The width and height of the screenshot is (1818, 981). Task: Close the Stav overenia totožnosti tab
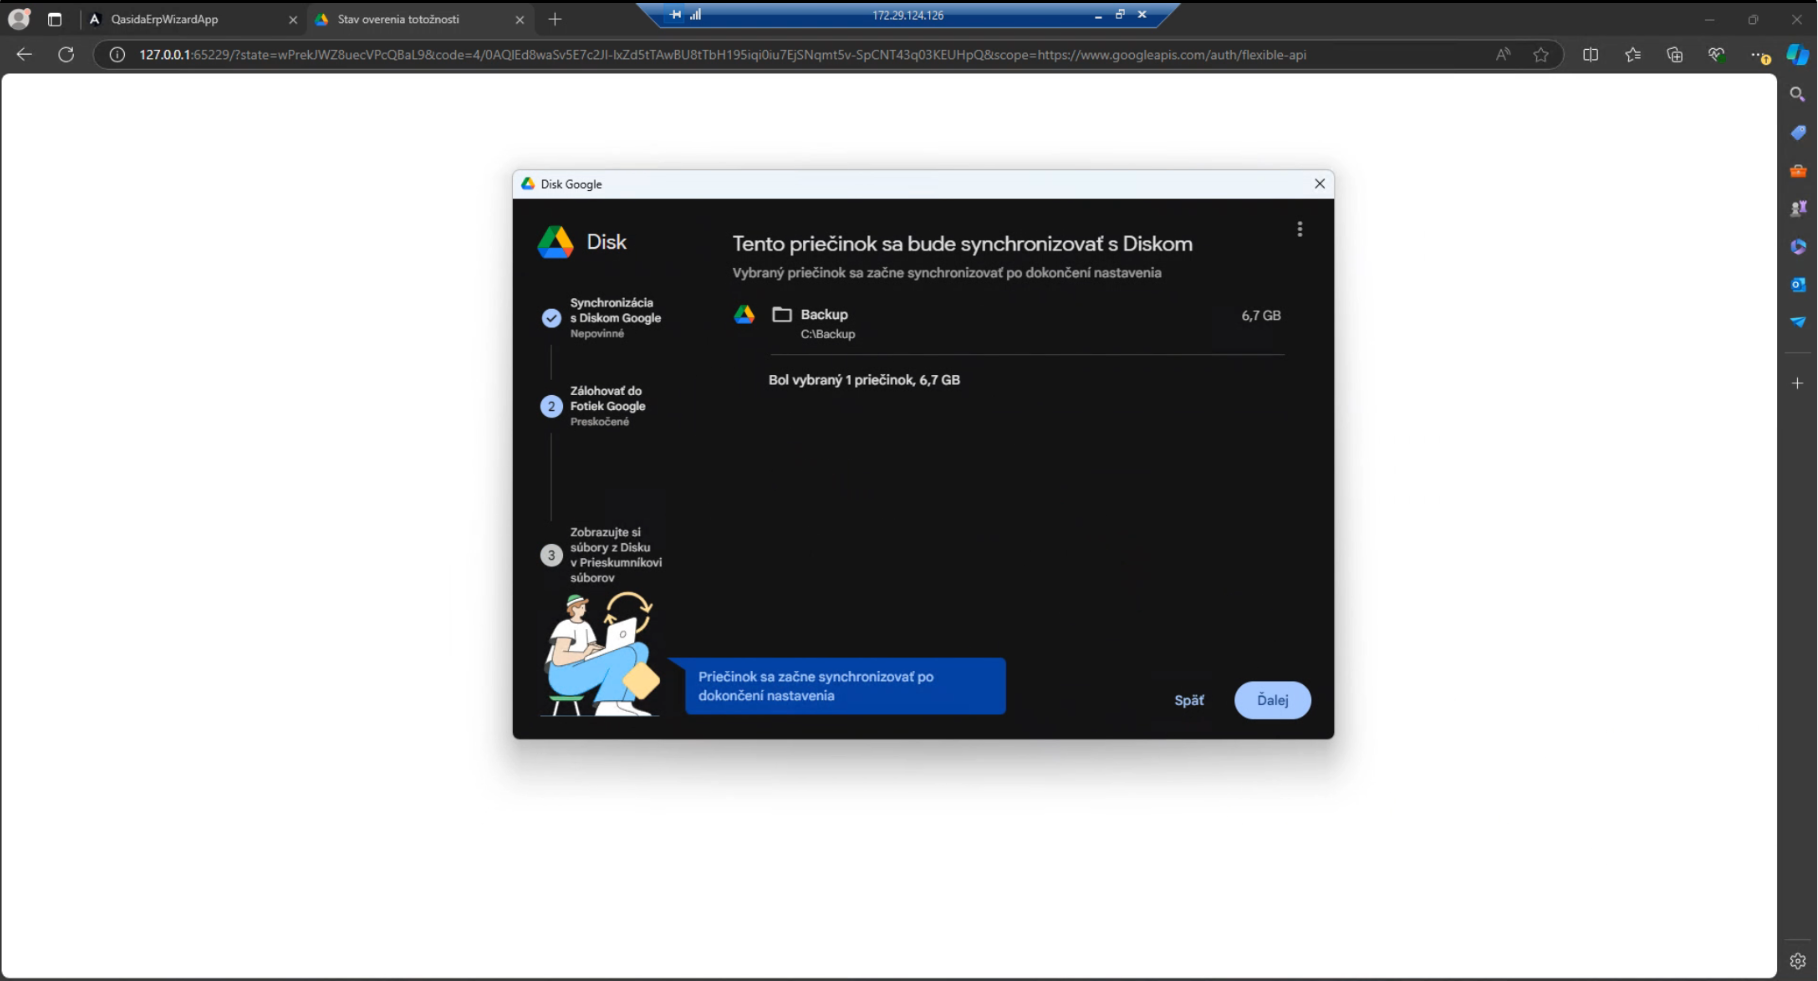pyautogui.click(x=519, y=19)
